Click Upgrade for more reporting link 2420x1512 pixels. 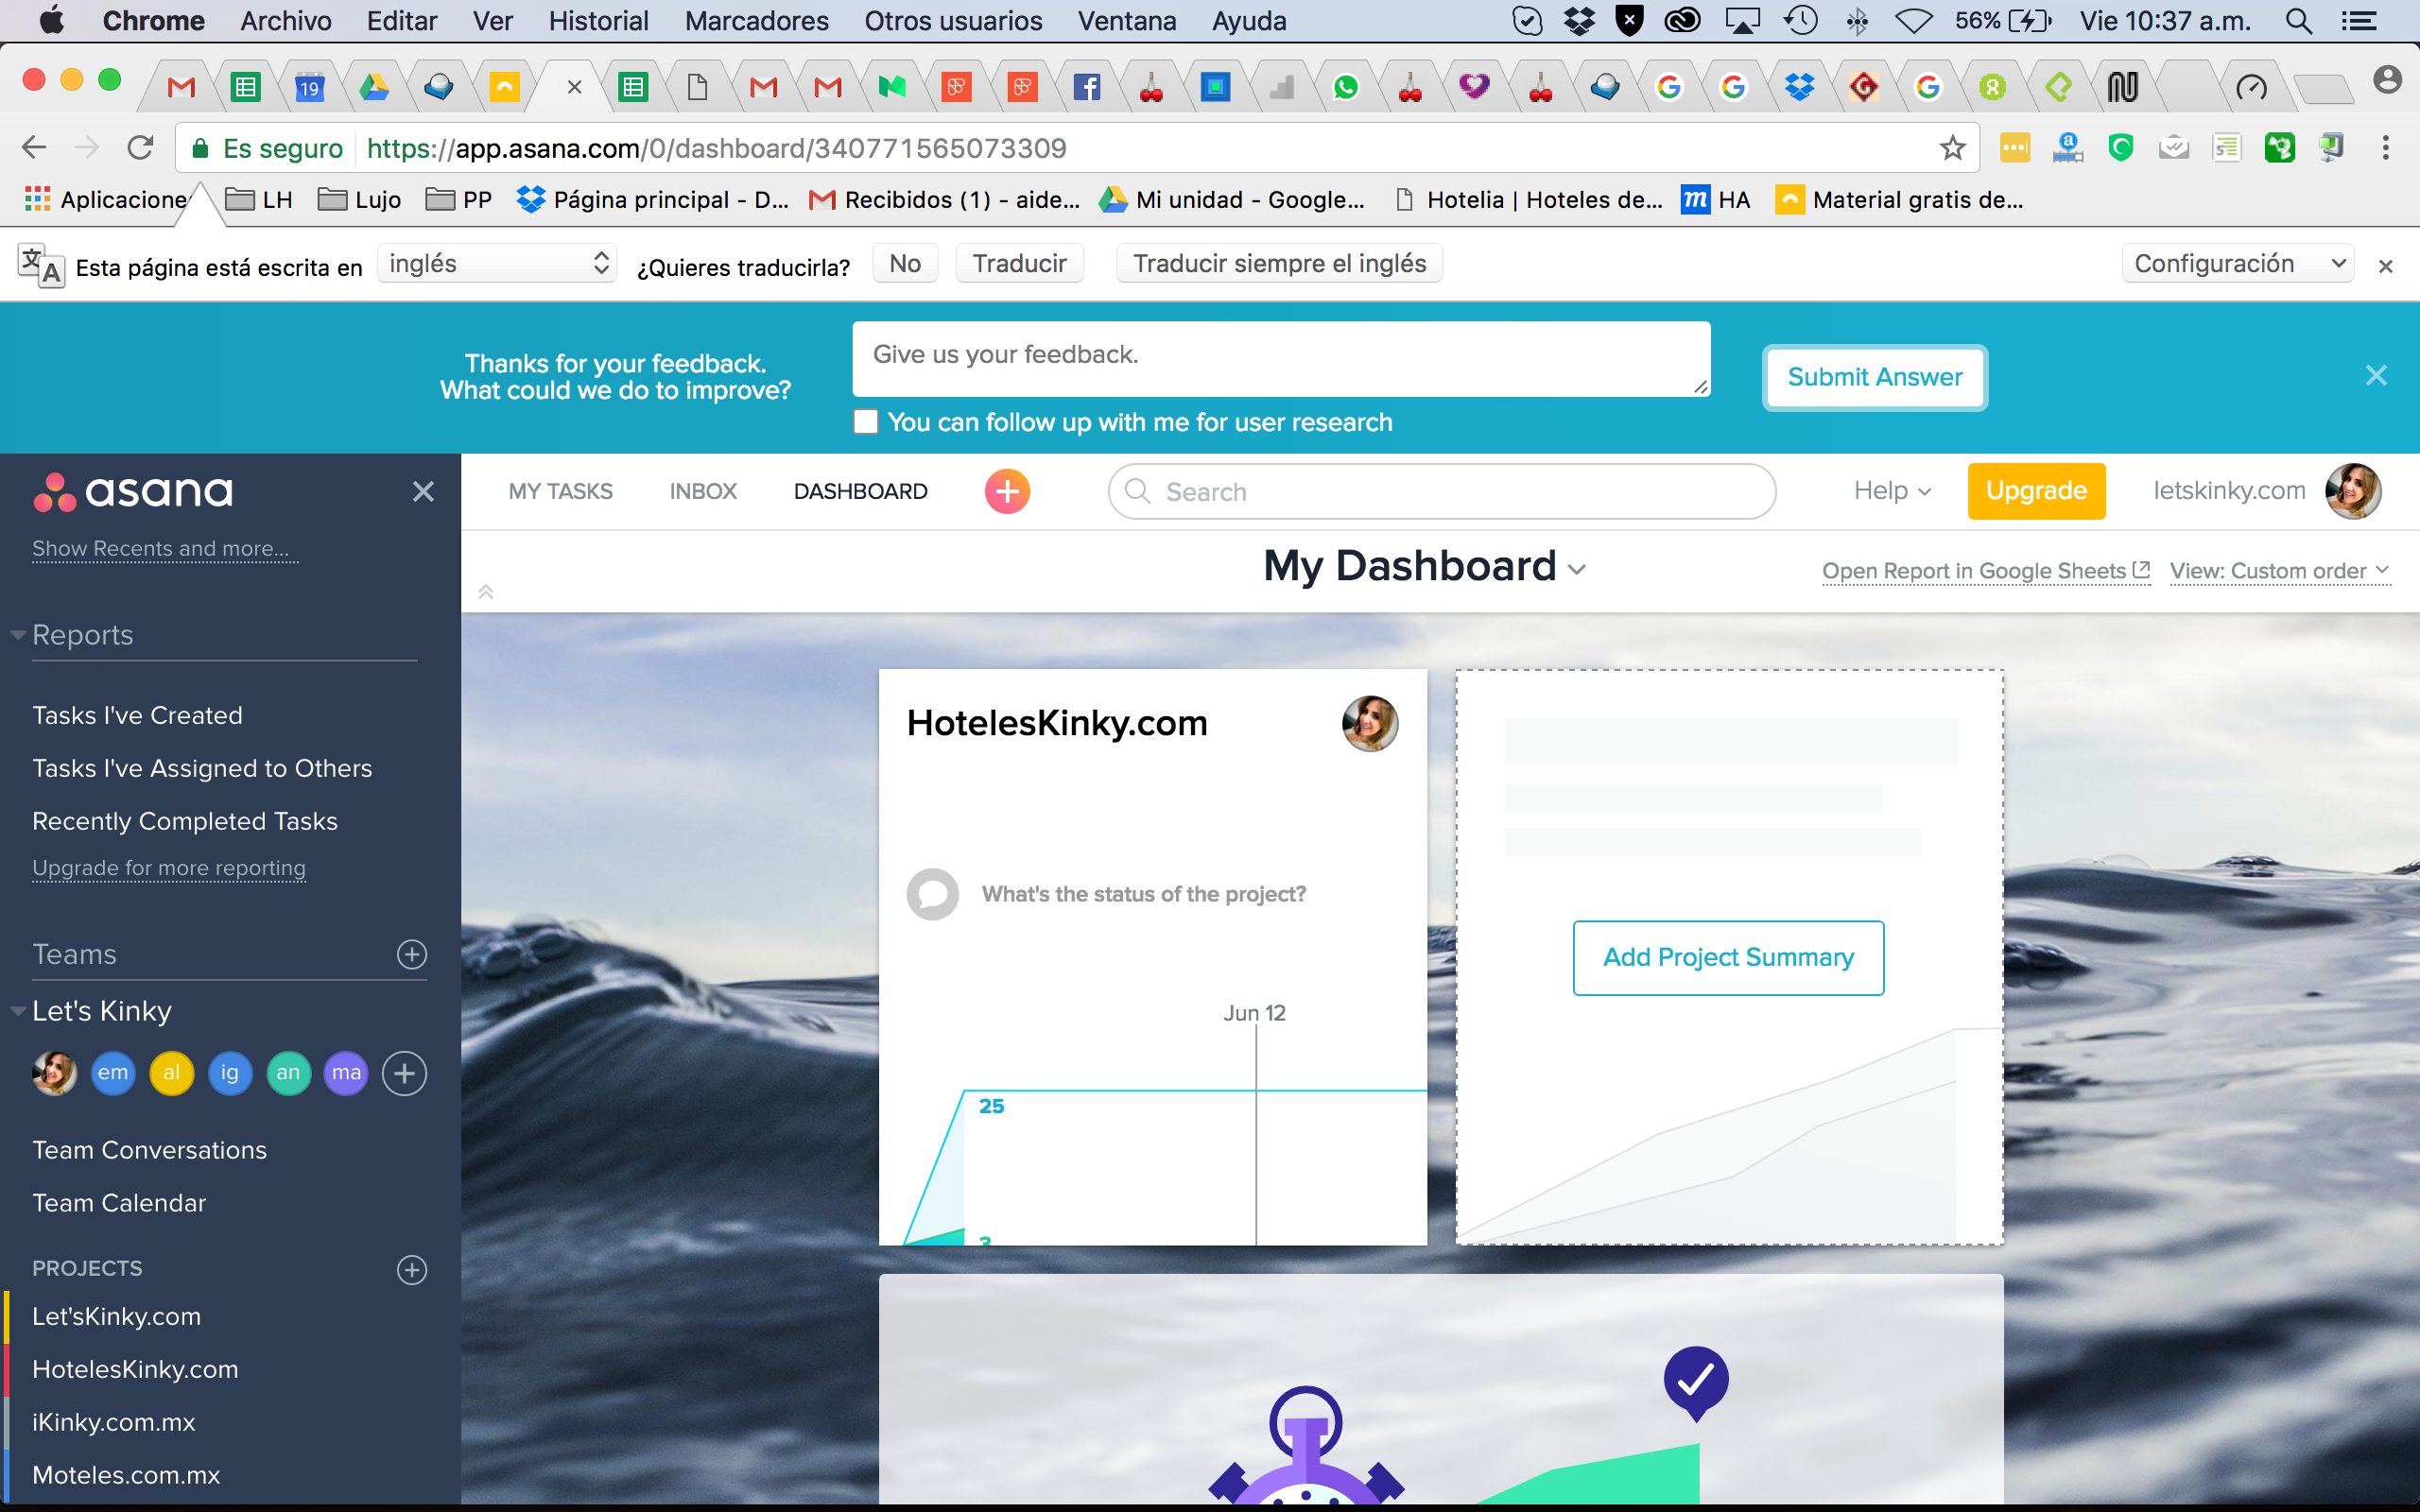coord(169,868)
